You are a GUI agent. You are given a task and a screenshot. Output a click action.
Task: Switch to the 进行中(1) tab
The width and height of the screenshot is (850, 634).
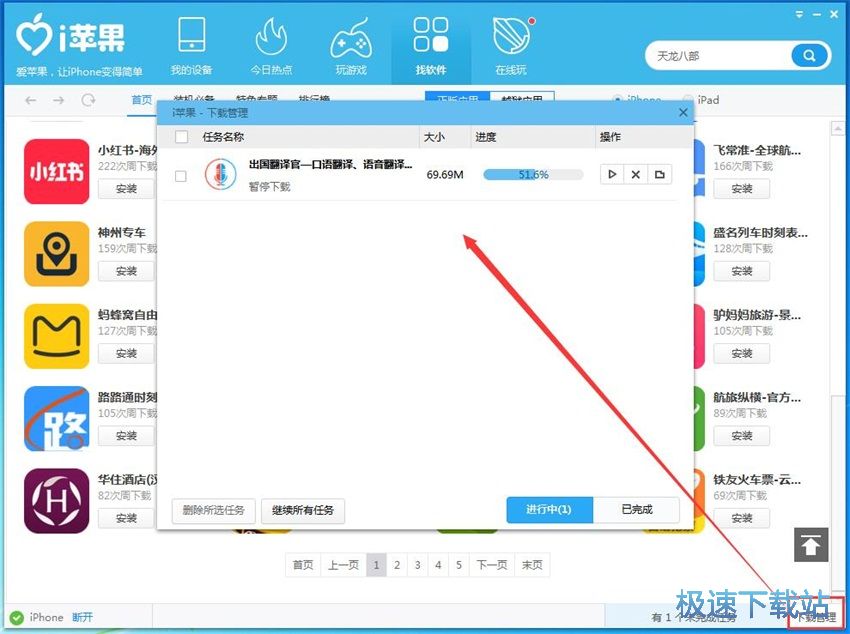[x=549, y=510]
